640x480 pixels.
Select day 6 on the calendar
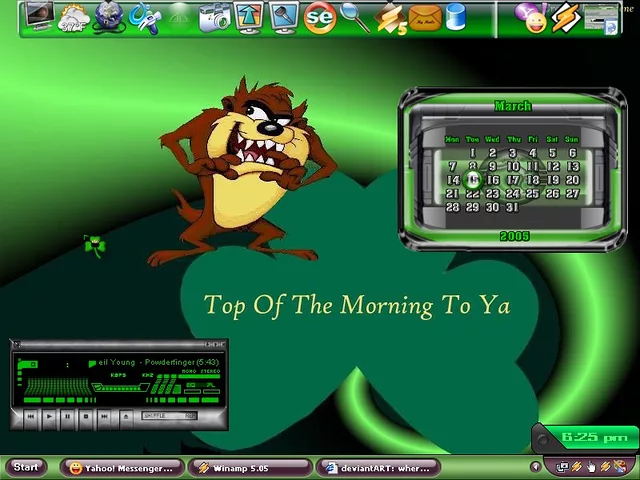coord(573,153)
